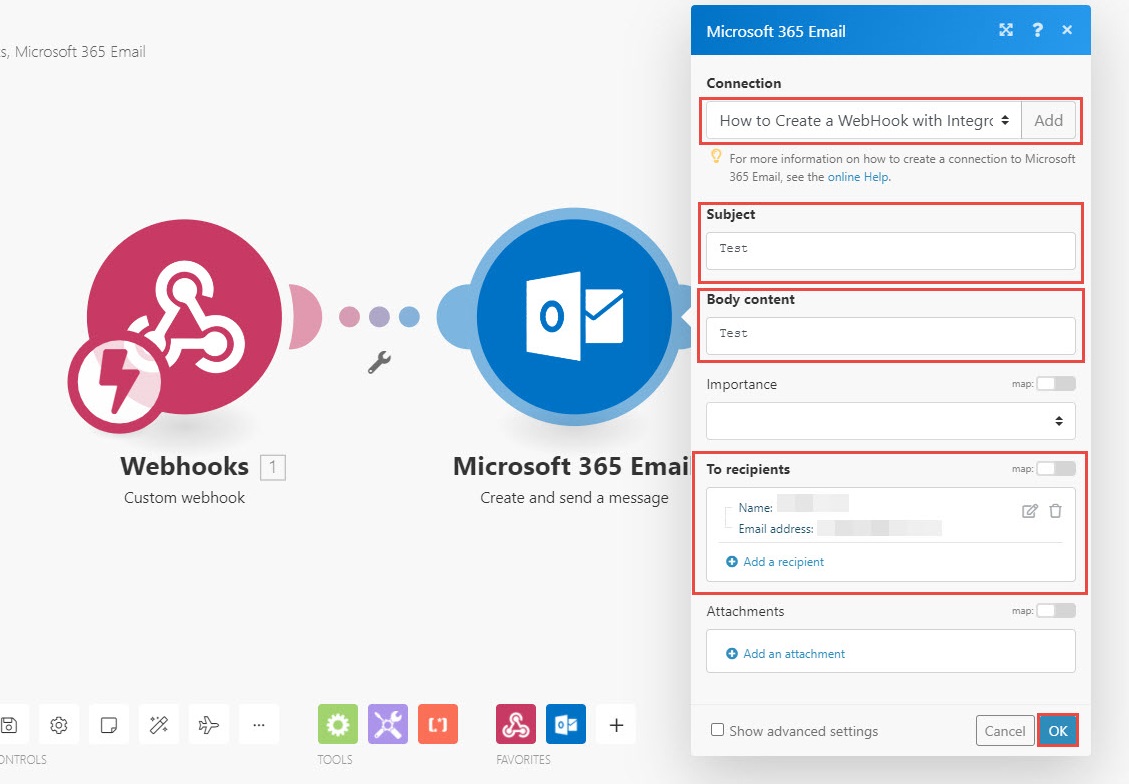Click the Microsoft 365 Email dialog title

(775, 31)
